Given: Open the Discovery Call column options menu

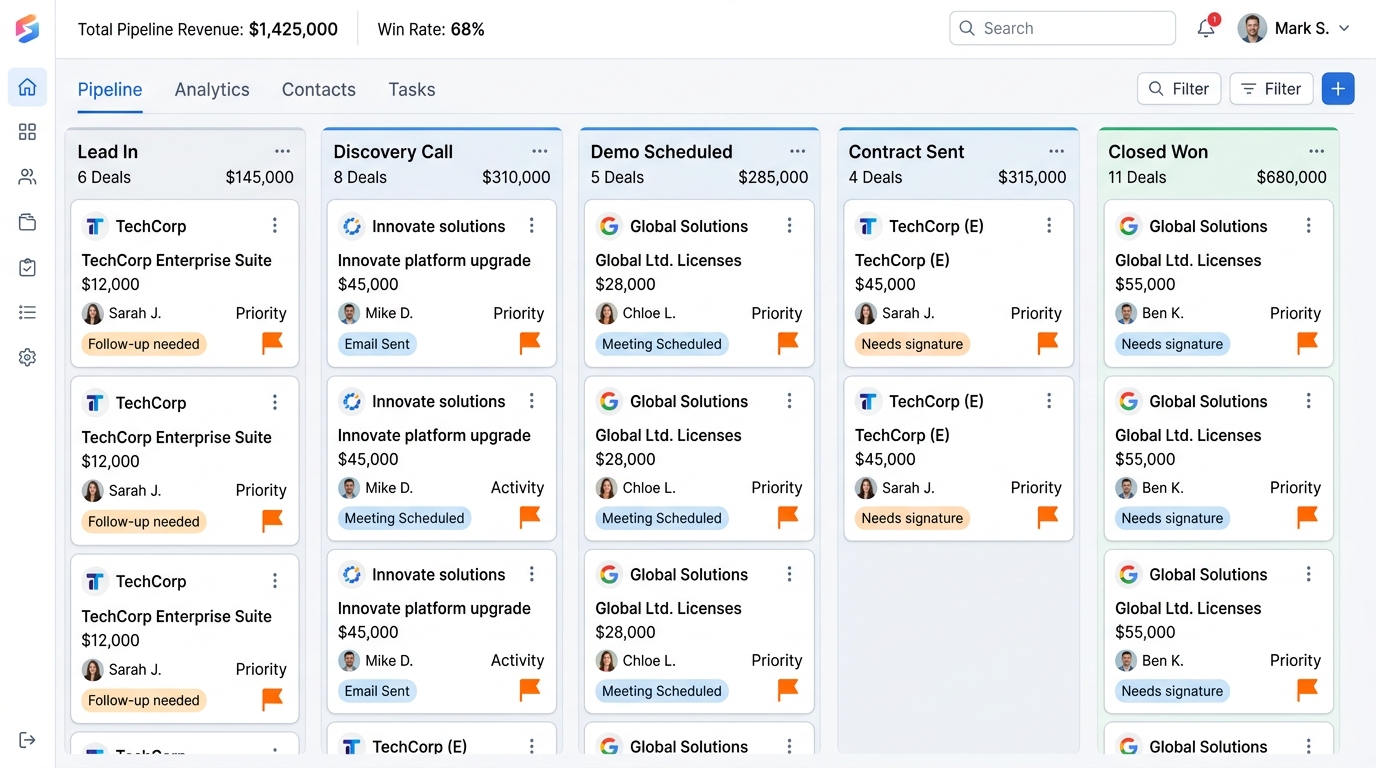Looking at the screenshot, I should pyautogui.click(x=540, y=151).
